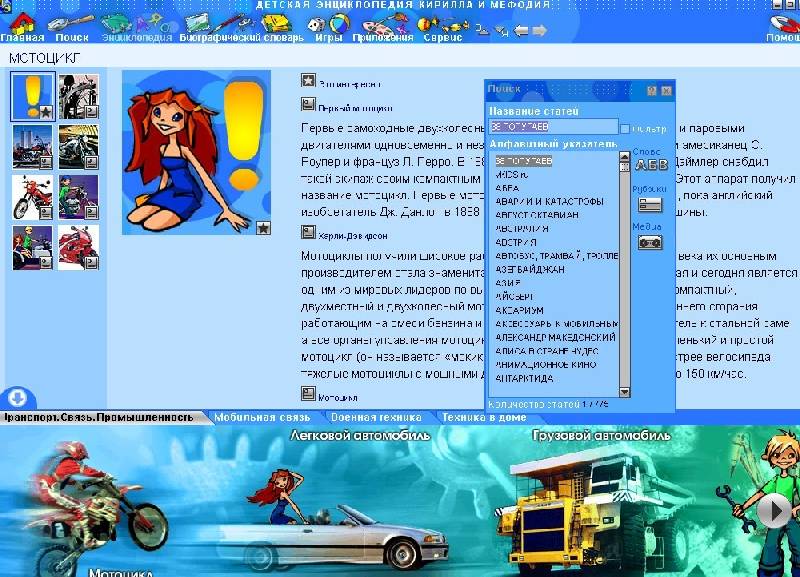Select АВТОБУС, ТРАМВАЙ entry in index
Image resolution: width=800 pixels, height=577 pixels.
pyautogui.click(x=557, y=256)
